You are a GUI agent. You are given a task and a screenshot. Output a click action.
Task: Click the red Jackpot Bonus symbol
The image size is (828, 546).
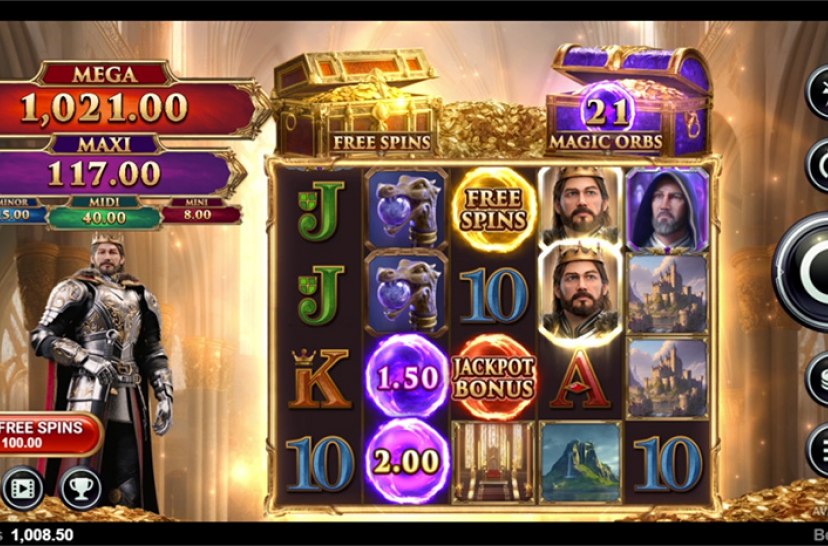point(494,377)
